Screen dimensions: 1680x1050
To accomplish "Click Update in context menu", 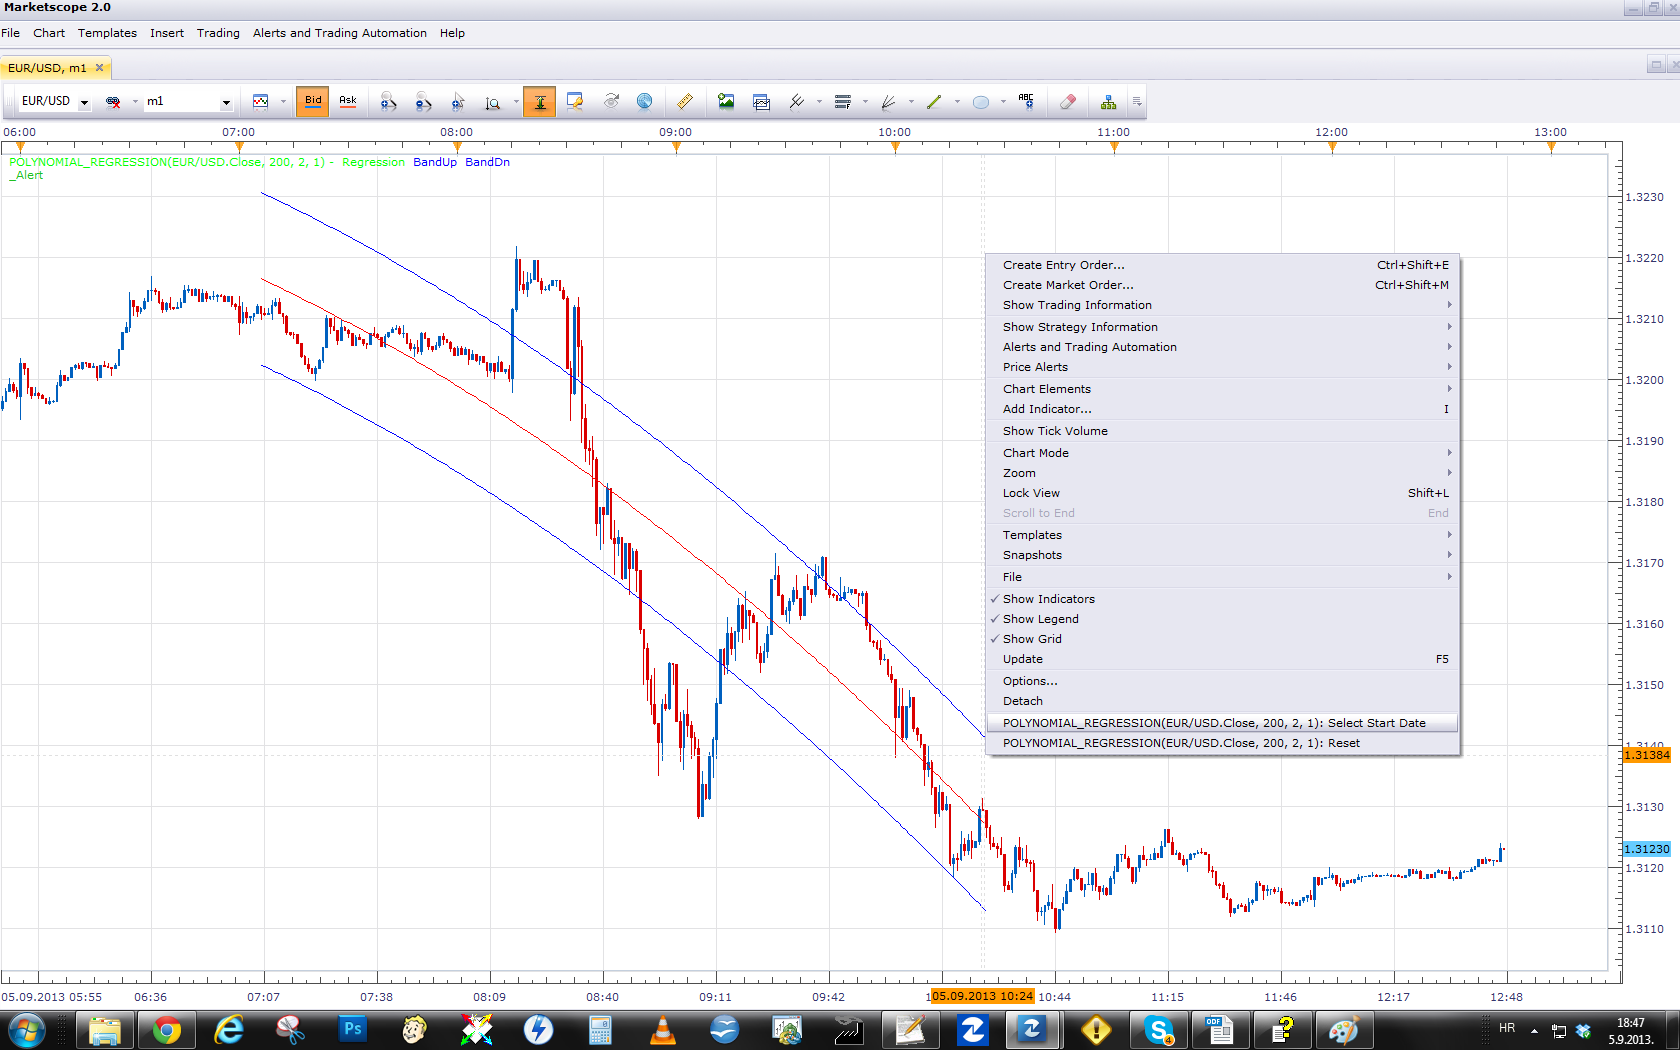I will (x=1221, y=659).
